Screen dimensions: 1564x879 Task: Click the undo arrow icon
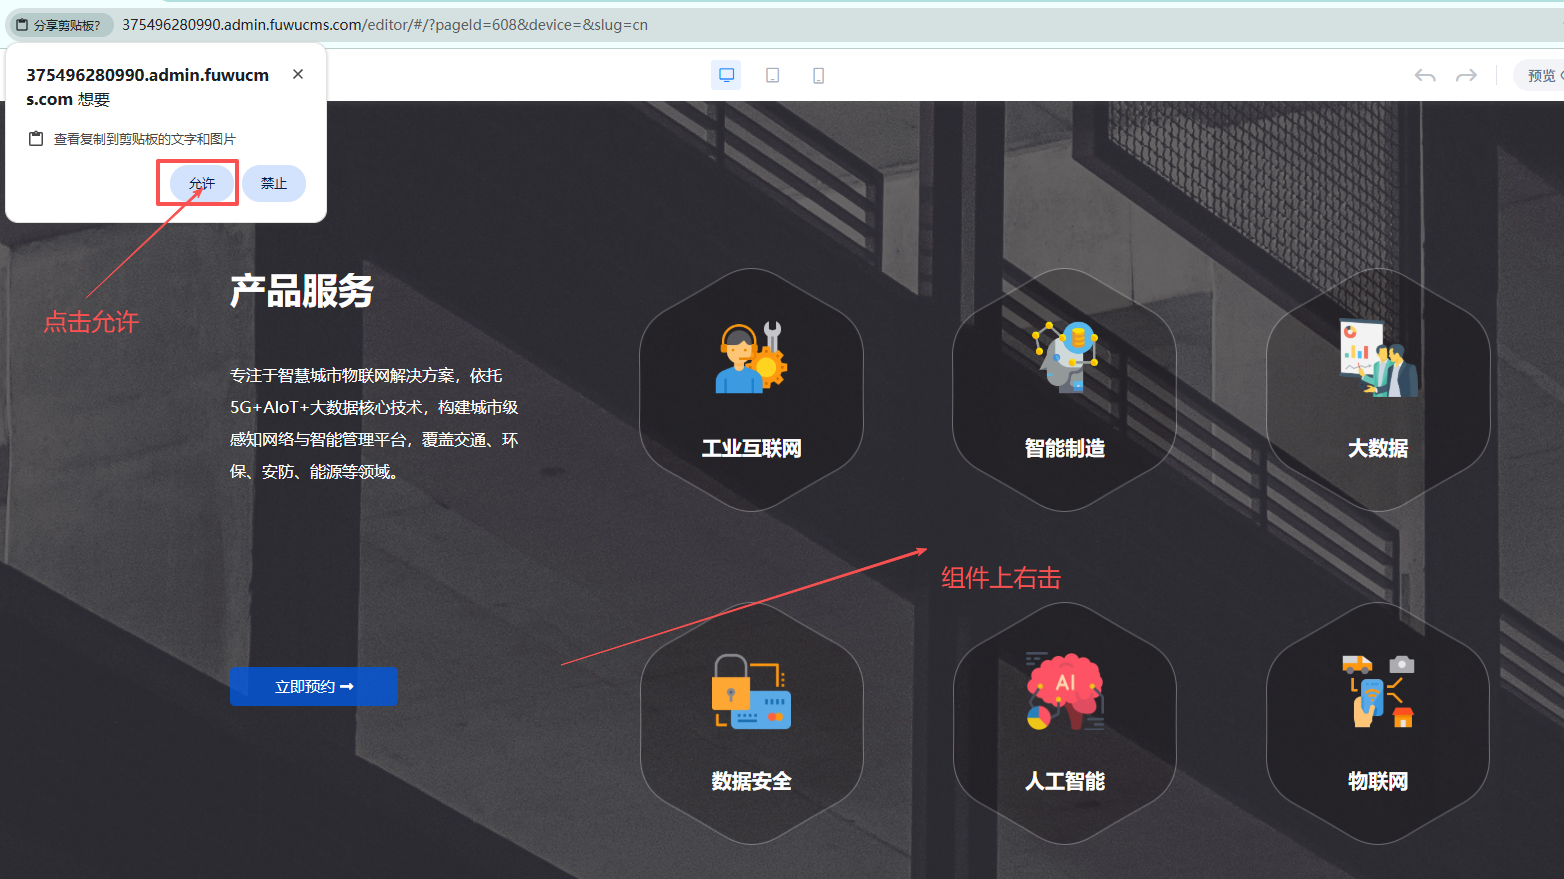[1425, 76]
